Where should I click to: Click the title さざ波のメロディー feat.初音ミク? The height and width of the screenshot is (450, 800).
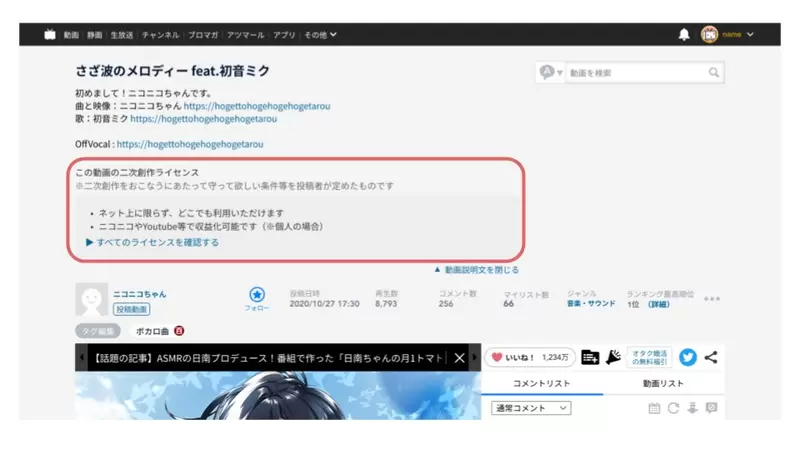[172, 71]
